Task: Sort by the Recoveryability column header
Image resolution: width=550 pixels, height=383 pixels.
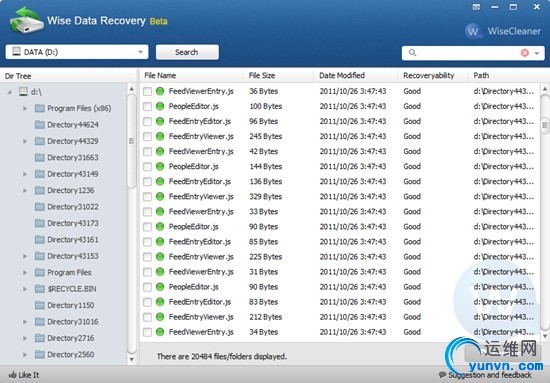Action: point(433,75)
